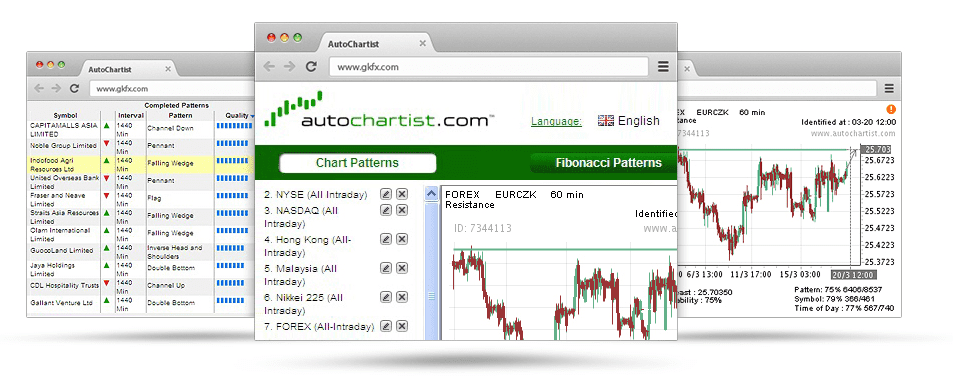Select the Indofood Agri Resources Ltd row
Screen dimensions: 953x384
(x=141, y=164)
